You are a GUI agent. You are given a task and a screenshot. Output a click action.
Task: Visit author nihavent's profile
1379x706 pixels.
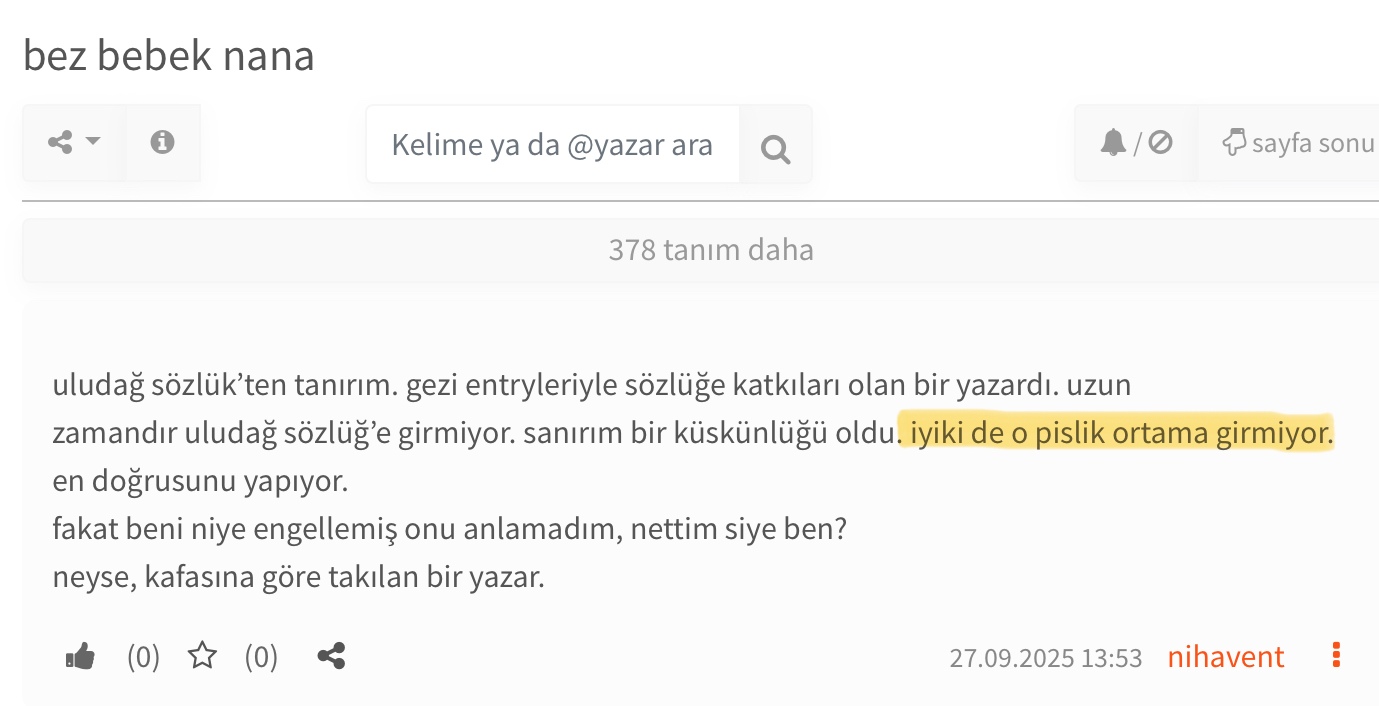(x=1225, y=657)
